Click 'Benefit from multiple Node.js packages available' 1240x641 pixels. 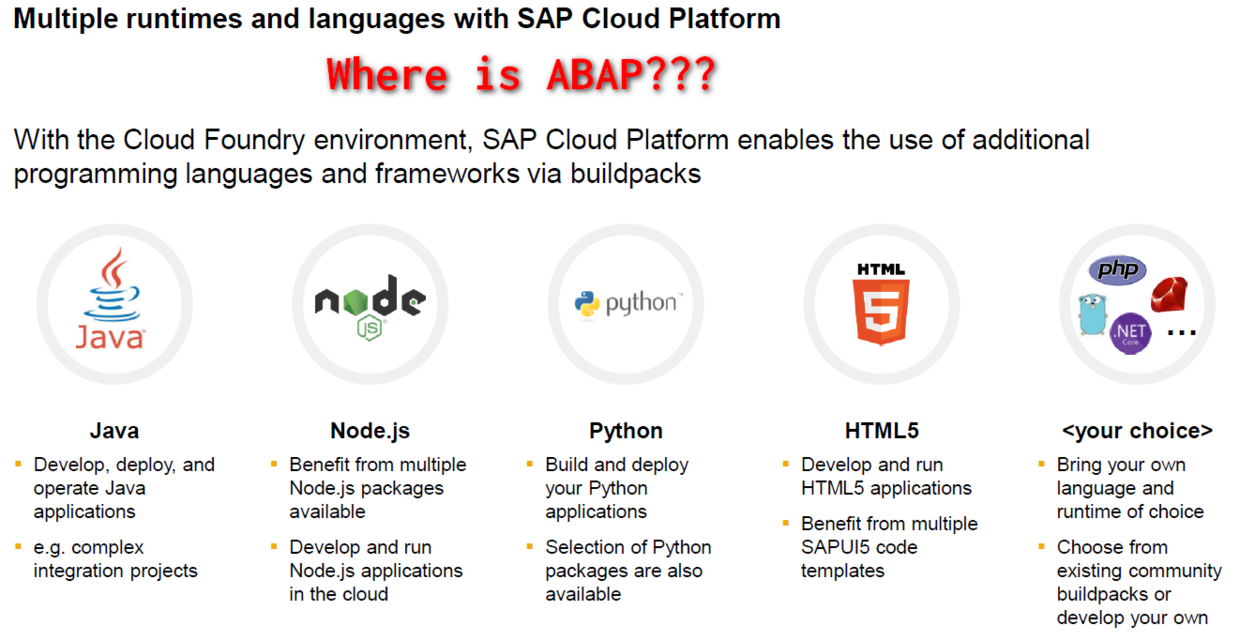[377, 488]
